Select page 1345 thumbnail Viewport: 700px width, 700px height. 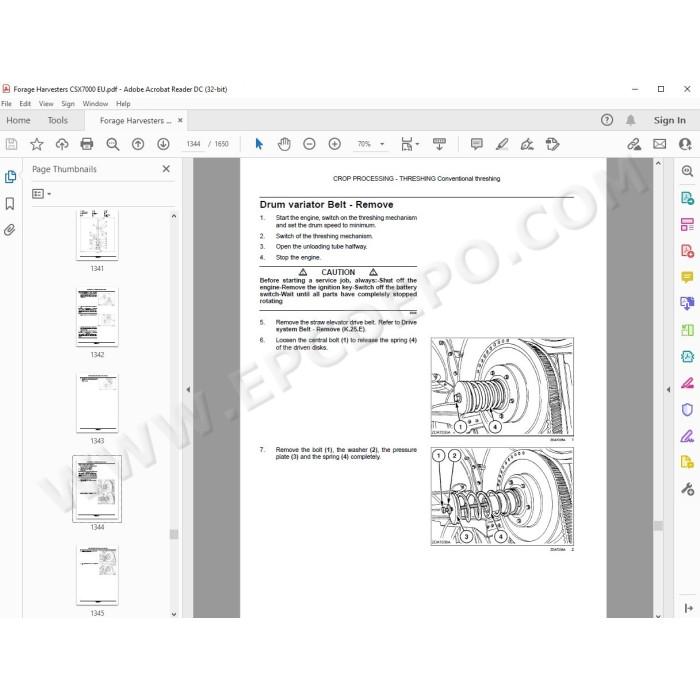coord(97,575)
